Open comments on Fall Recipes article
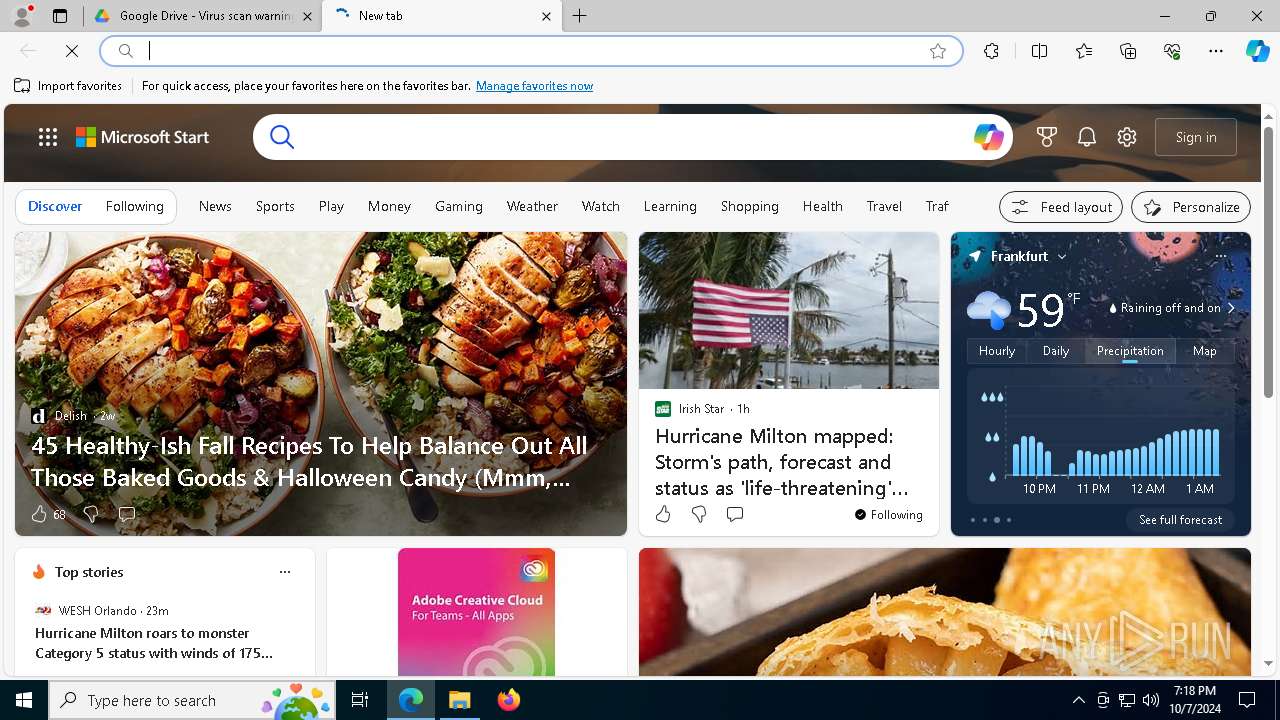Screen dimensions: 1280x720 [127, 514]
